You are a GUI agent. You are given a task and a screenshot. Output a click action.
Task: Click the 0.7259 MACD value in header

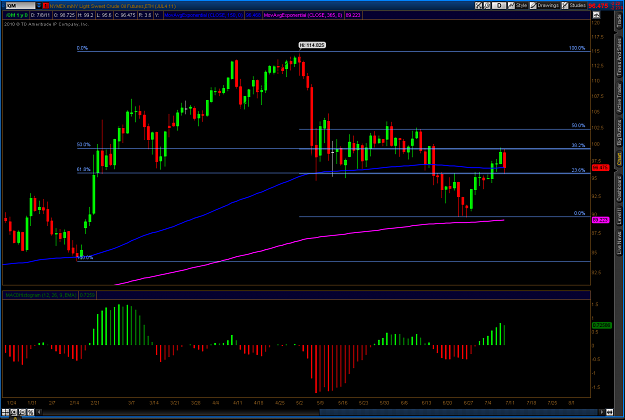pos(87,295)
